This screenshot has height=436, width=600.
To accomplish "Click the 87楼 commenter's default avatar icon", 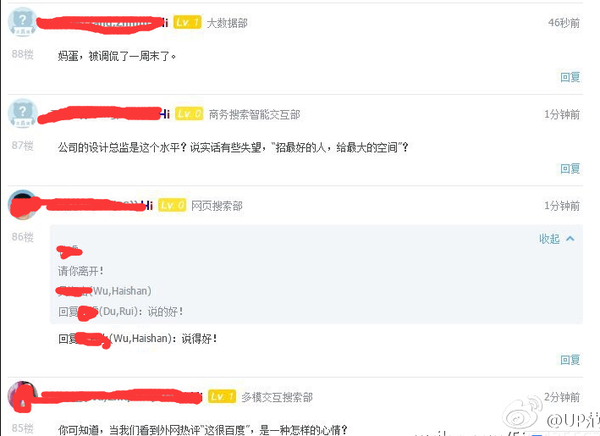I will [x=22, y=113].
